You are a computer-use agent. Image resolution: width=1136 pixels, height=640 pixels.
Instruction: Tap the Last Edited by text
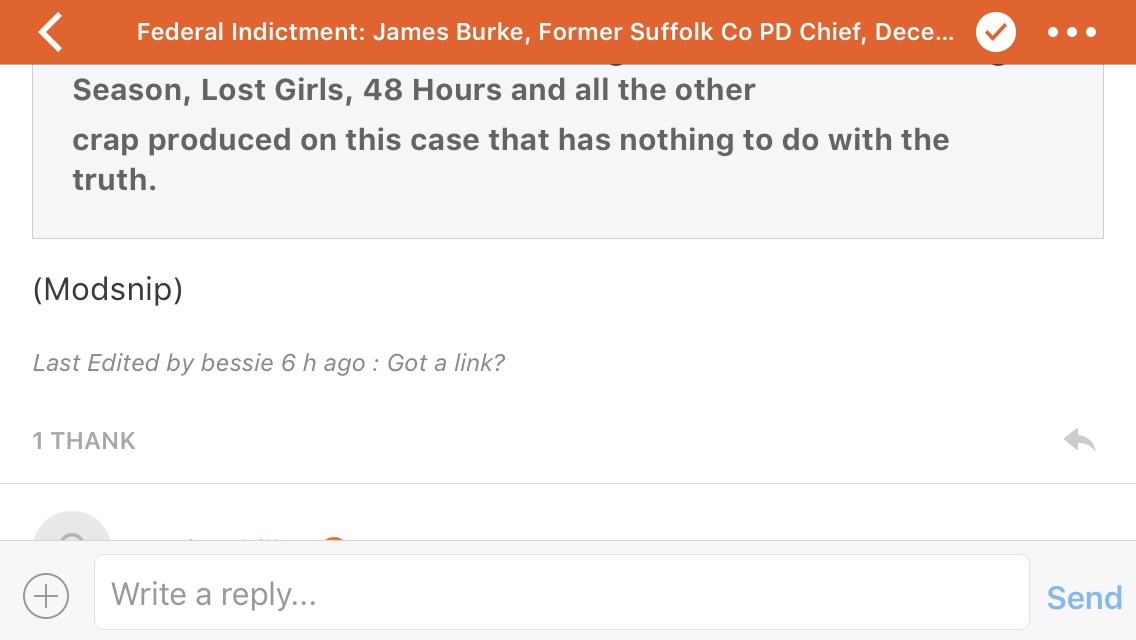point(112,363)
